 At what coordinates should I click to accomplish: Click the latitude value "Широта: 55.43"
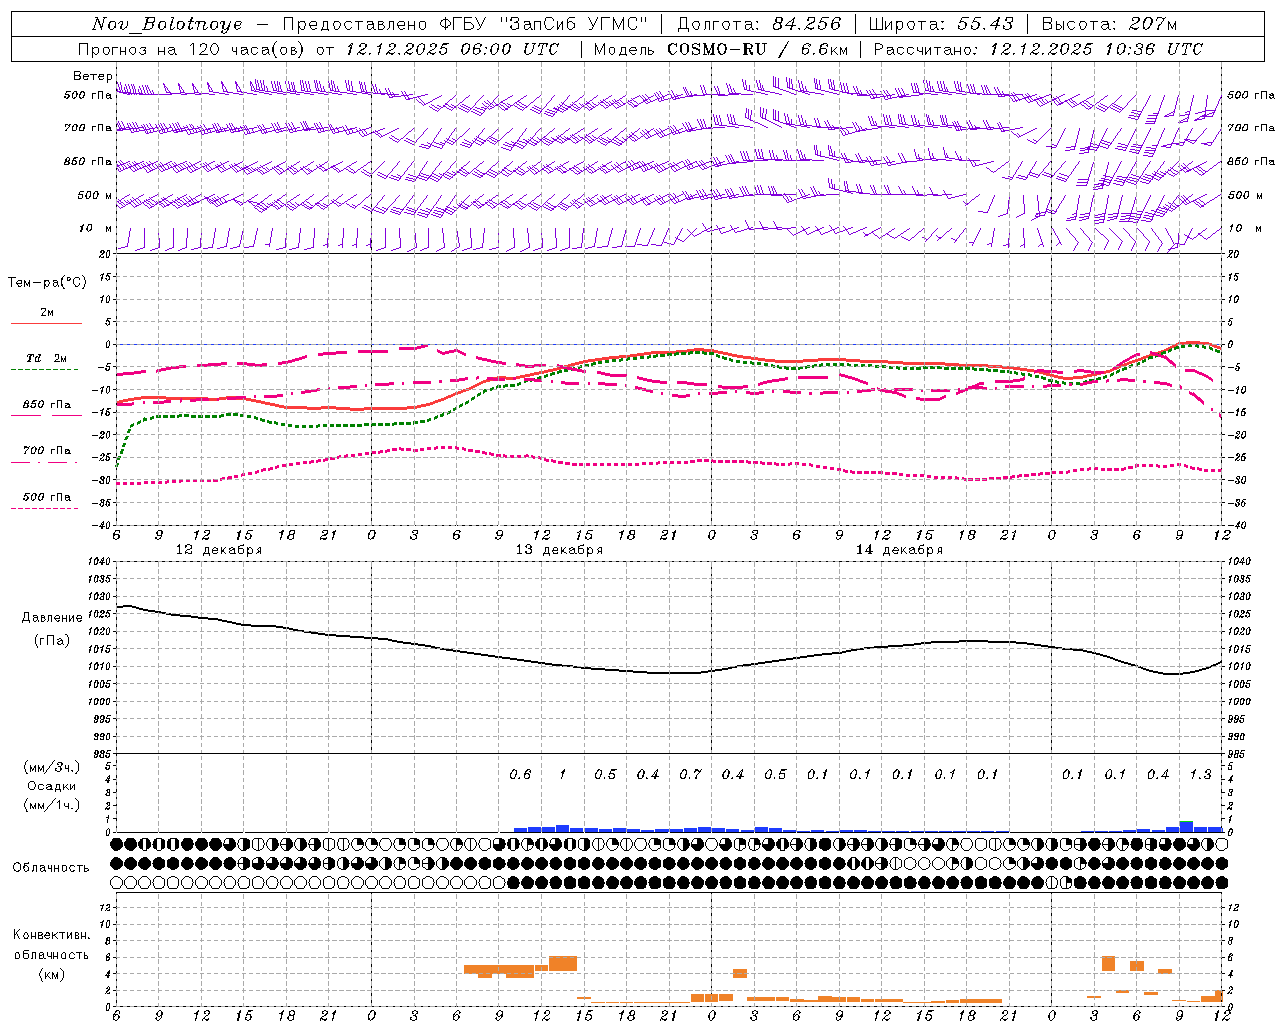point(941,24)
